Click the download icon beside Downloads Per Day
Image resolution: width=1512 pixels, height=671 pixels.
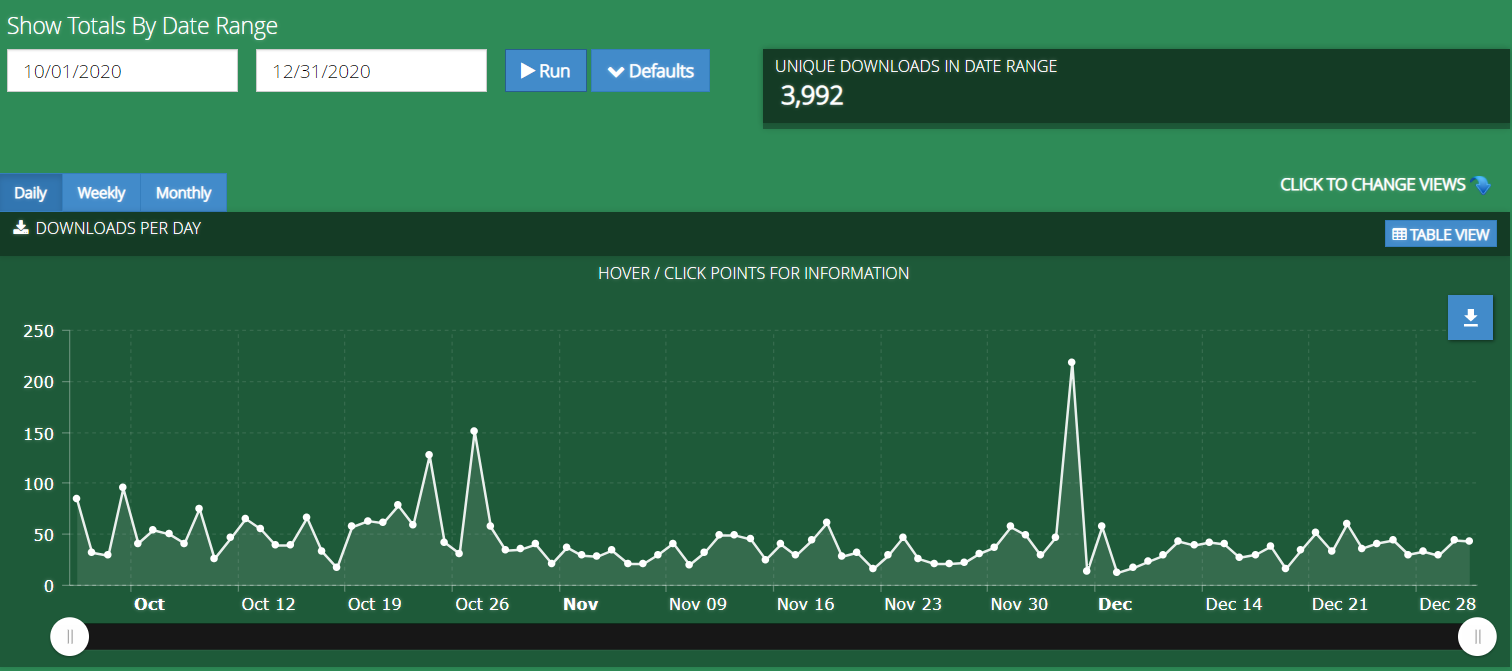point(20,228)
